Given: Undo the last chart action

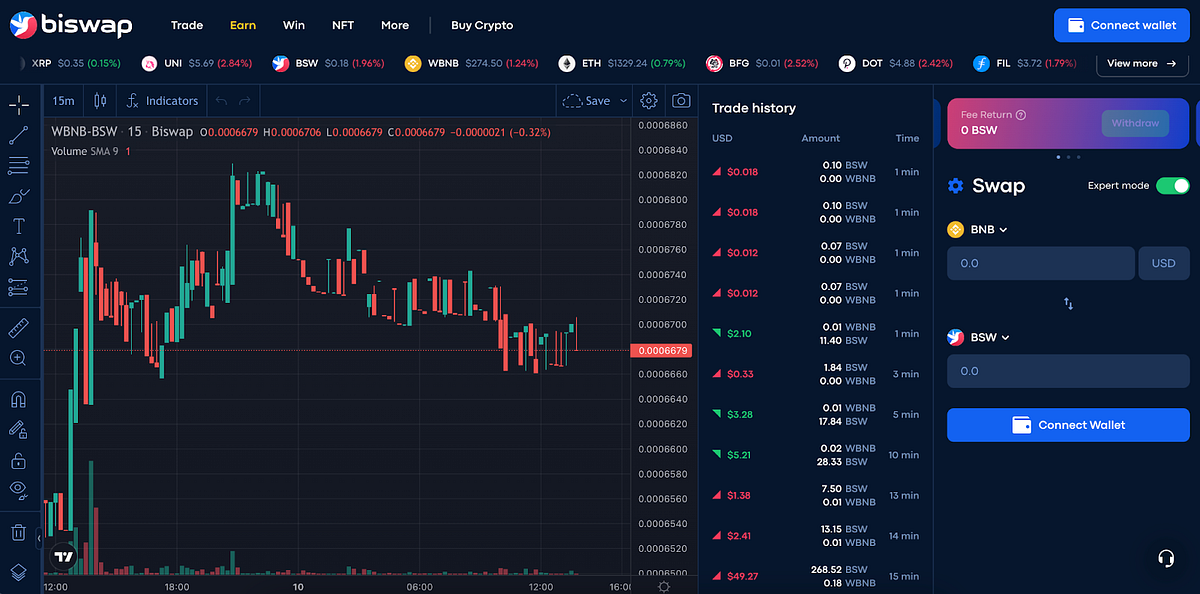Looking at the screenshot, I should pos(221,101).
